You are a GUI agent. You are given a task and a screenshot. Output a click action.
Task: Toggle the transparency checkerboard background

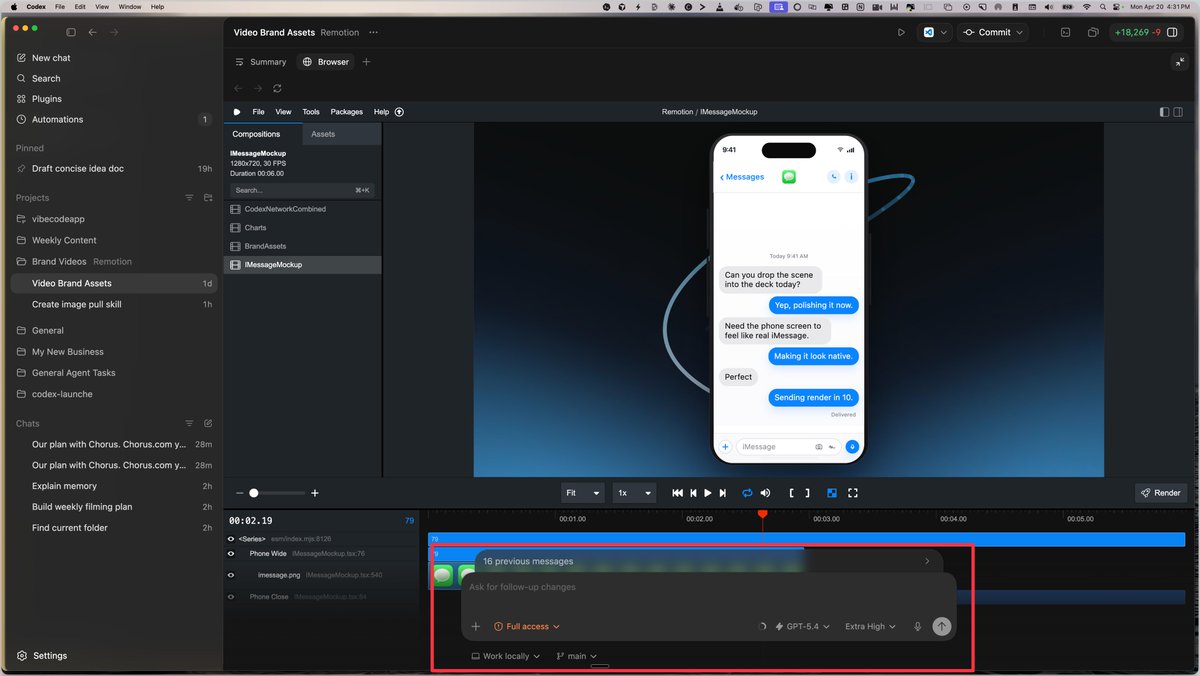(x=832, y=493)
